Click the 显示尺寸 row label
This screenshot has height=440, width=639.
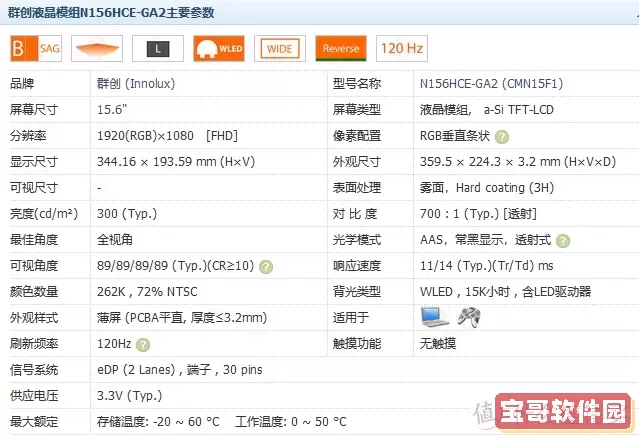(34, 162)
